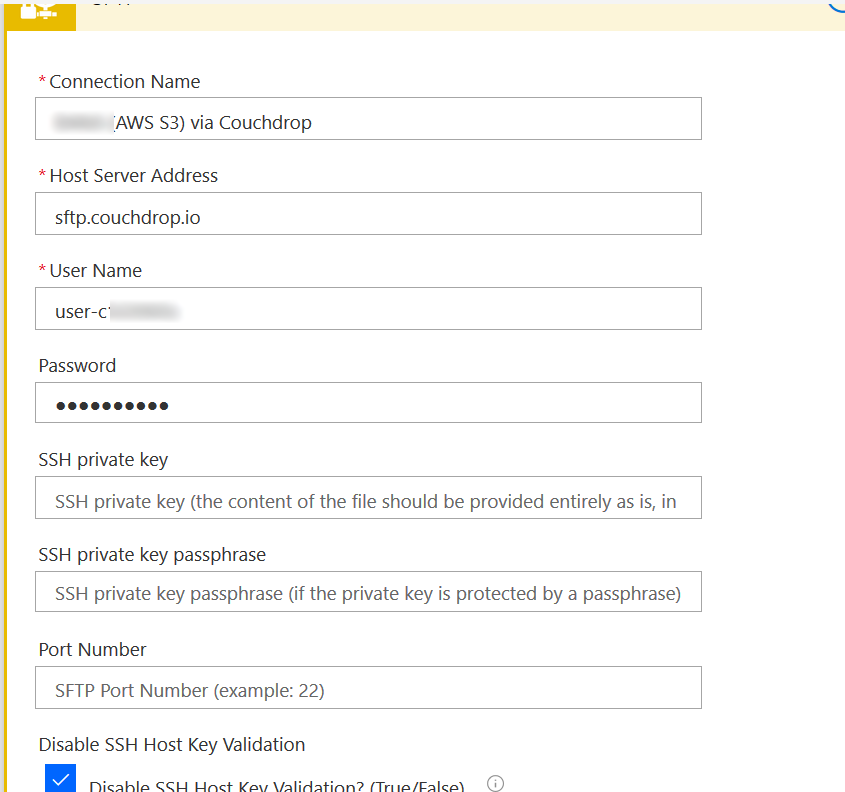This screenshot has width=845, height=792.
Task: Toggle the Disable SSH Host Key Validation checkbox
Action: pos(60,777)
